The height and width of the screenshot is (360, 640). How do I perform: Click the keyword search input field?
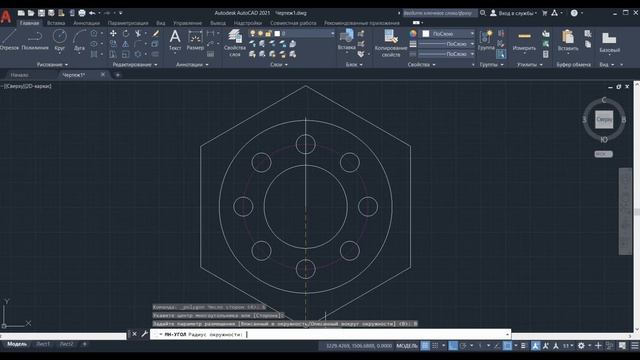tap(440, 13)
